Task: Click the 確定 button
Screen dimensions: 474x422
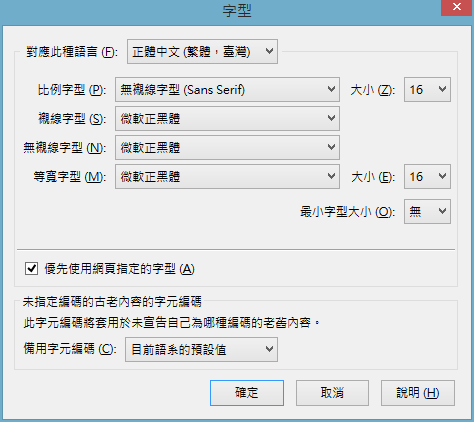Action: click(x=247, y=393)
